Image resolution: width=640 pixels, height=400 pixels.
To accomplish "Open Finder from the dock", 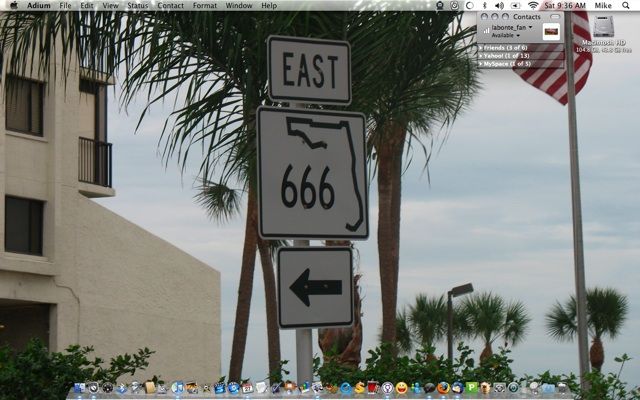I will click(79, 388).
